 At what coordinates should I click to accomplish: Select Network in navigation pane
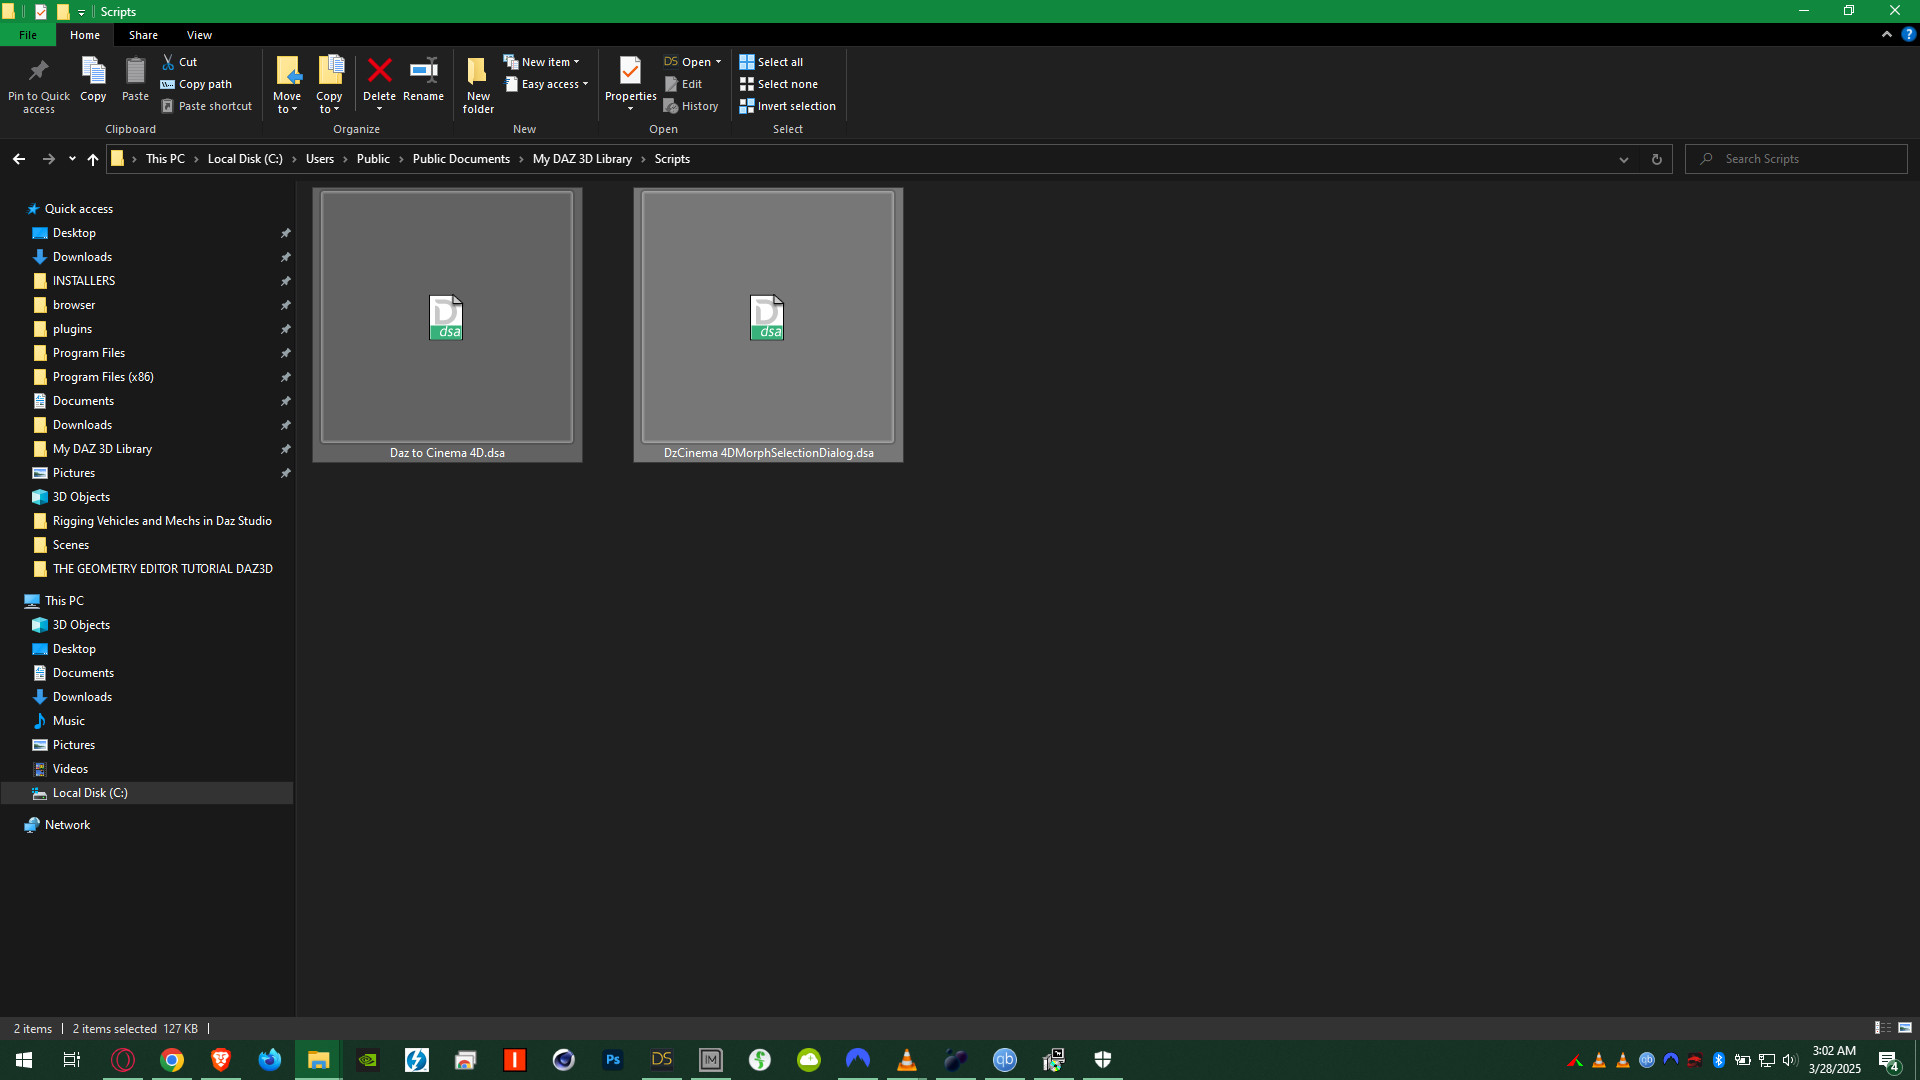pyautogui.click(x=67, y=825)
